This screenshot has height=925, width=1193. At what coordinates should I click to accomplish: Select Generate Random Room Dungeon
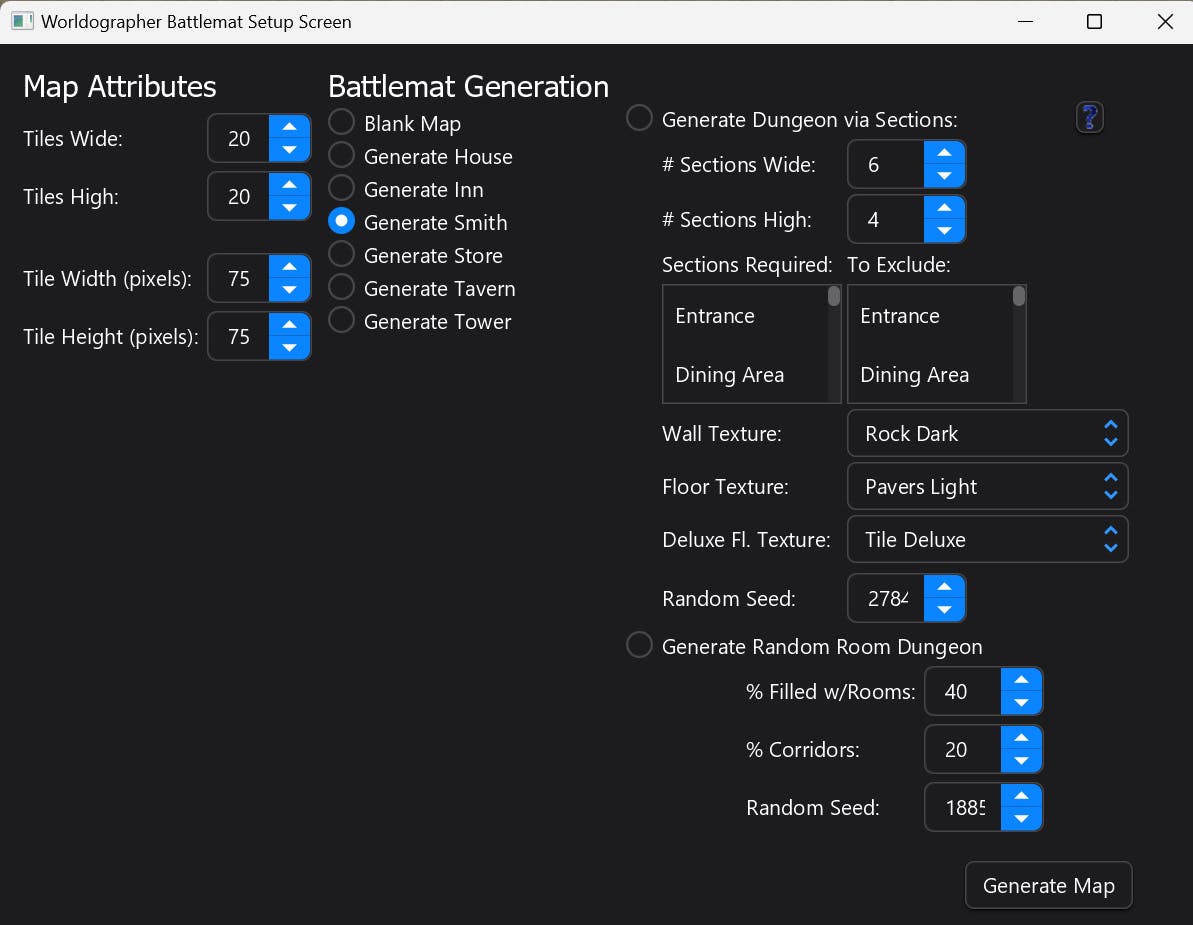639,645
